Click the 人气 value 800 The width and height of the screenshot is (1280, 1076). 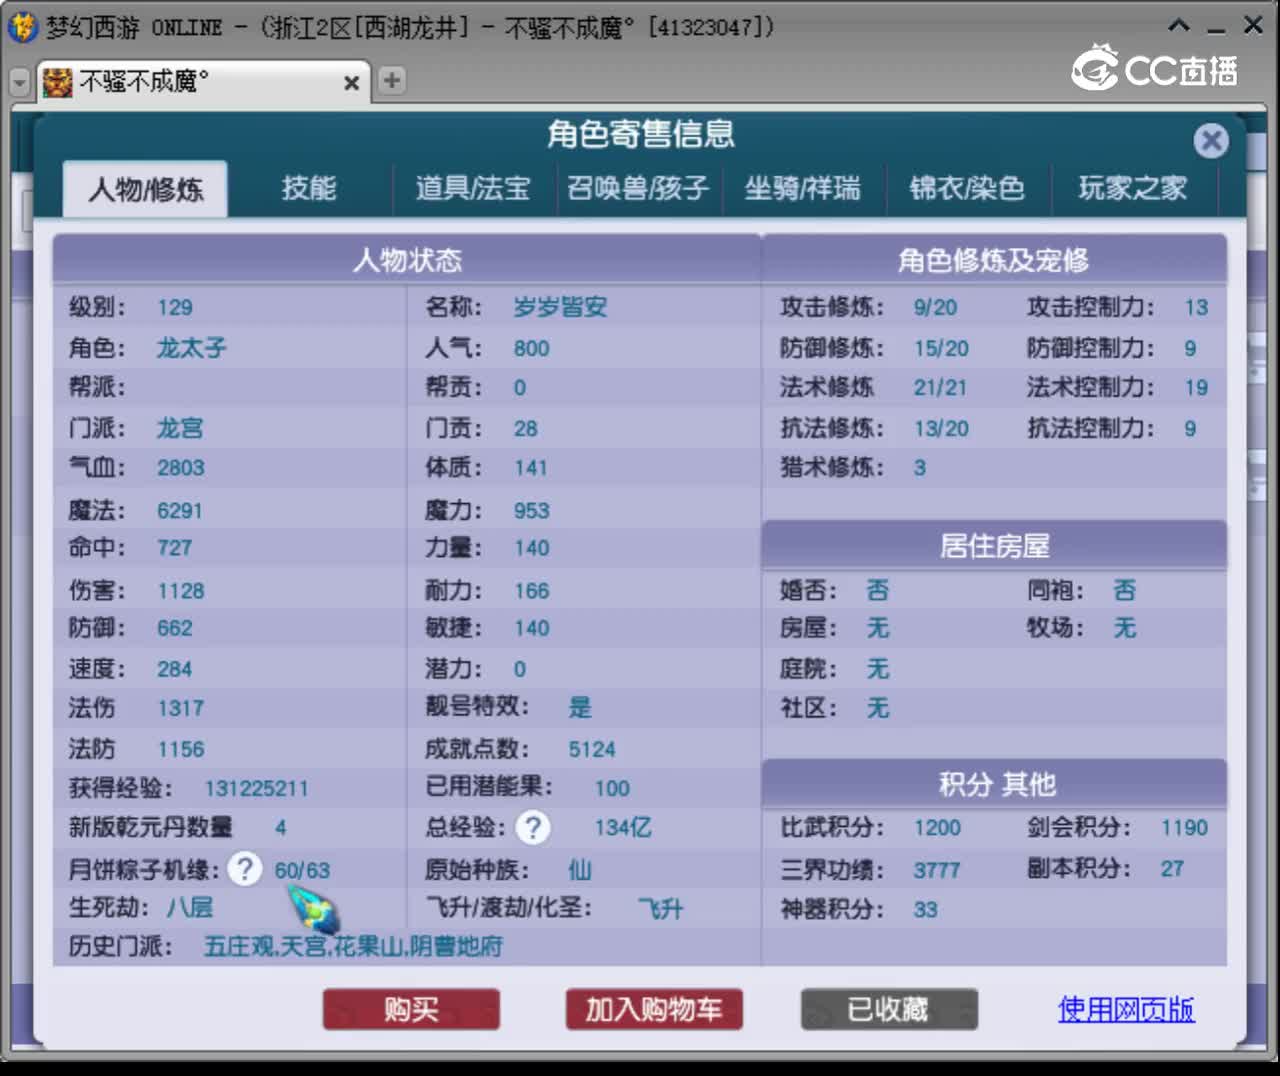point(532,349)
